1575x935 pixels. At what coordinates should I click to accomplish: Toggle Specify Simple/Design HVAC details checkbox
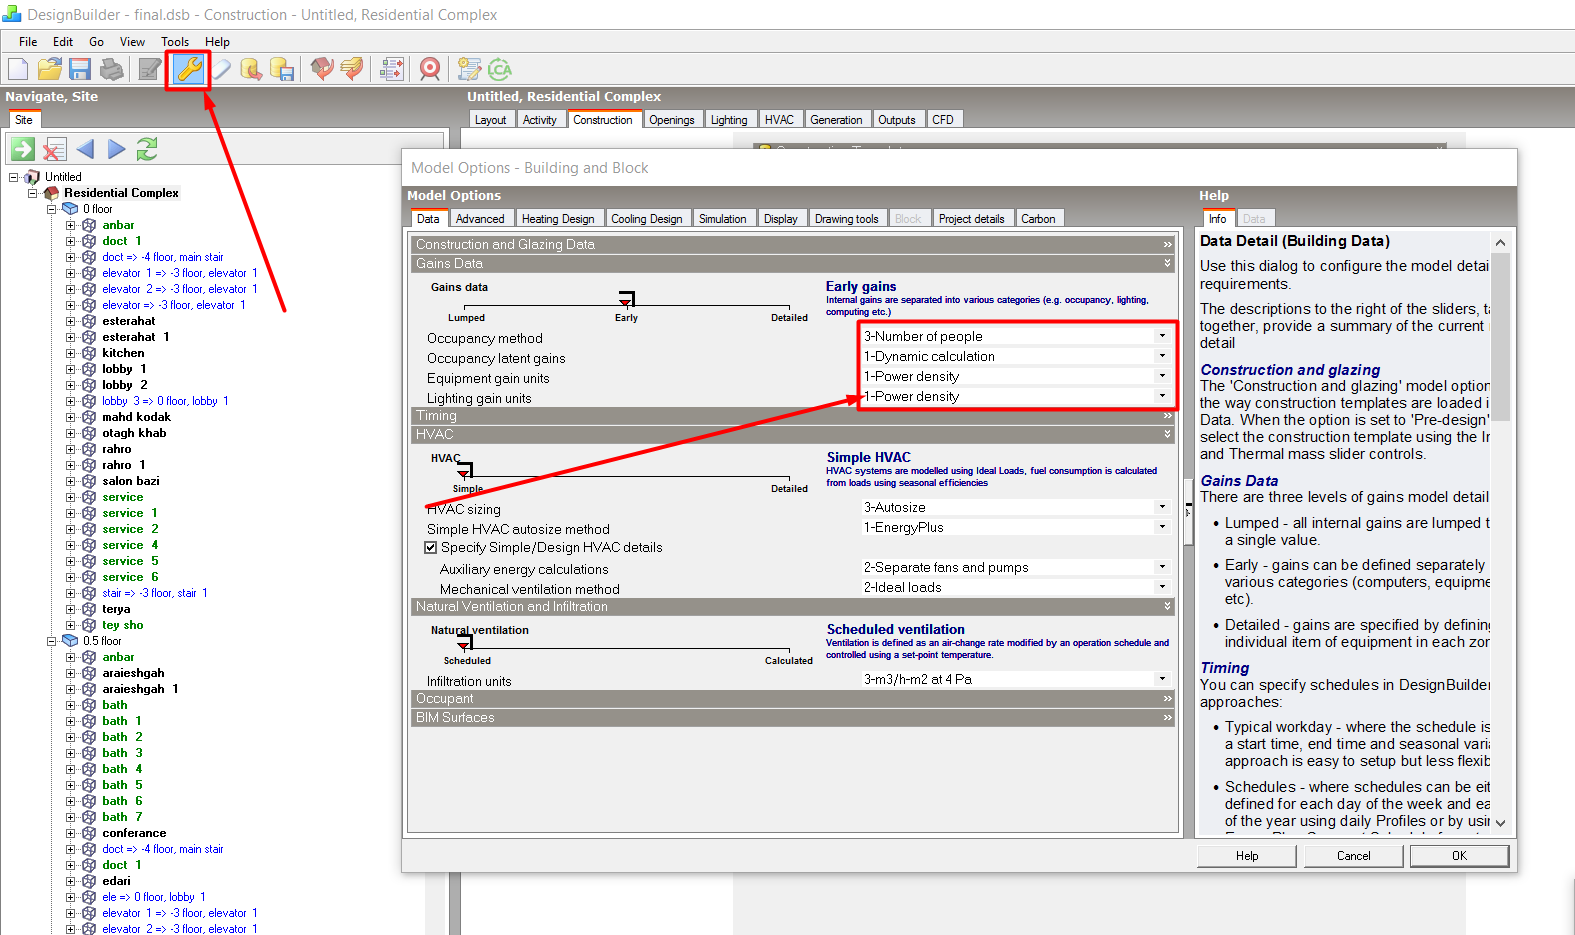tap(431, 547)
